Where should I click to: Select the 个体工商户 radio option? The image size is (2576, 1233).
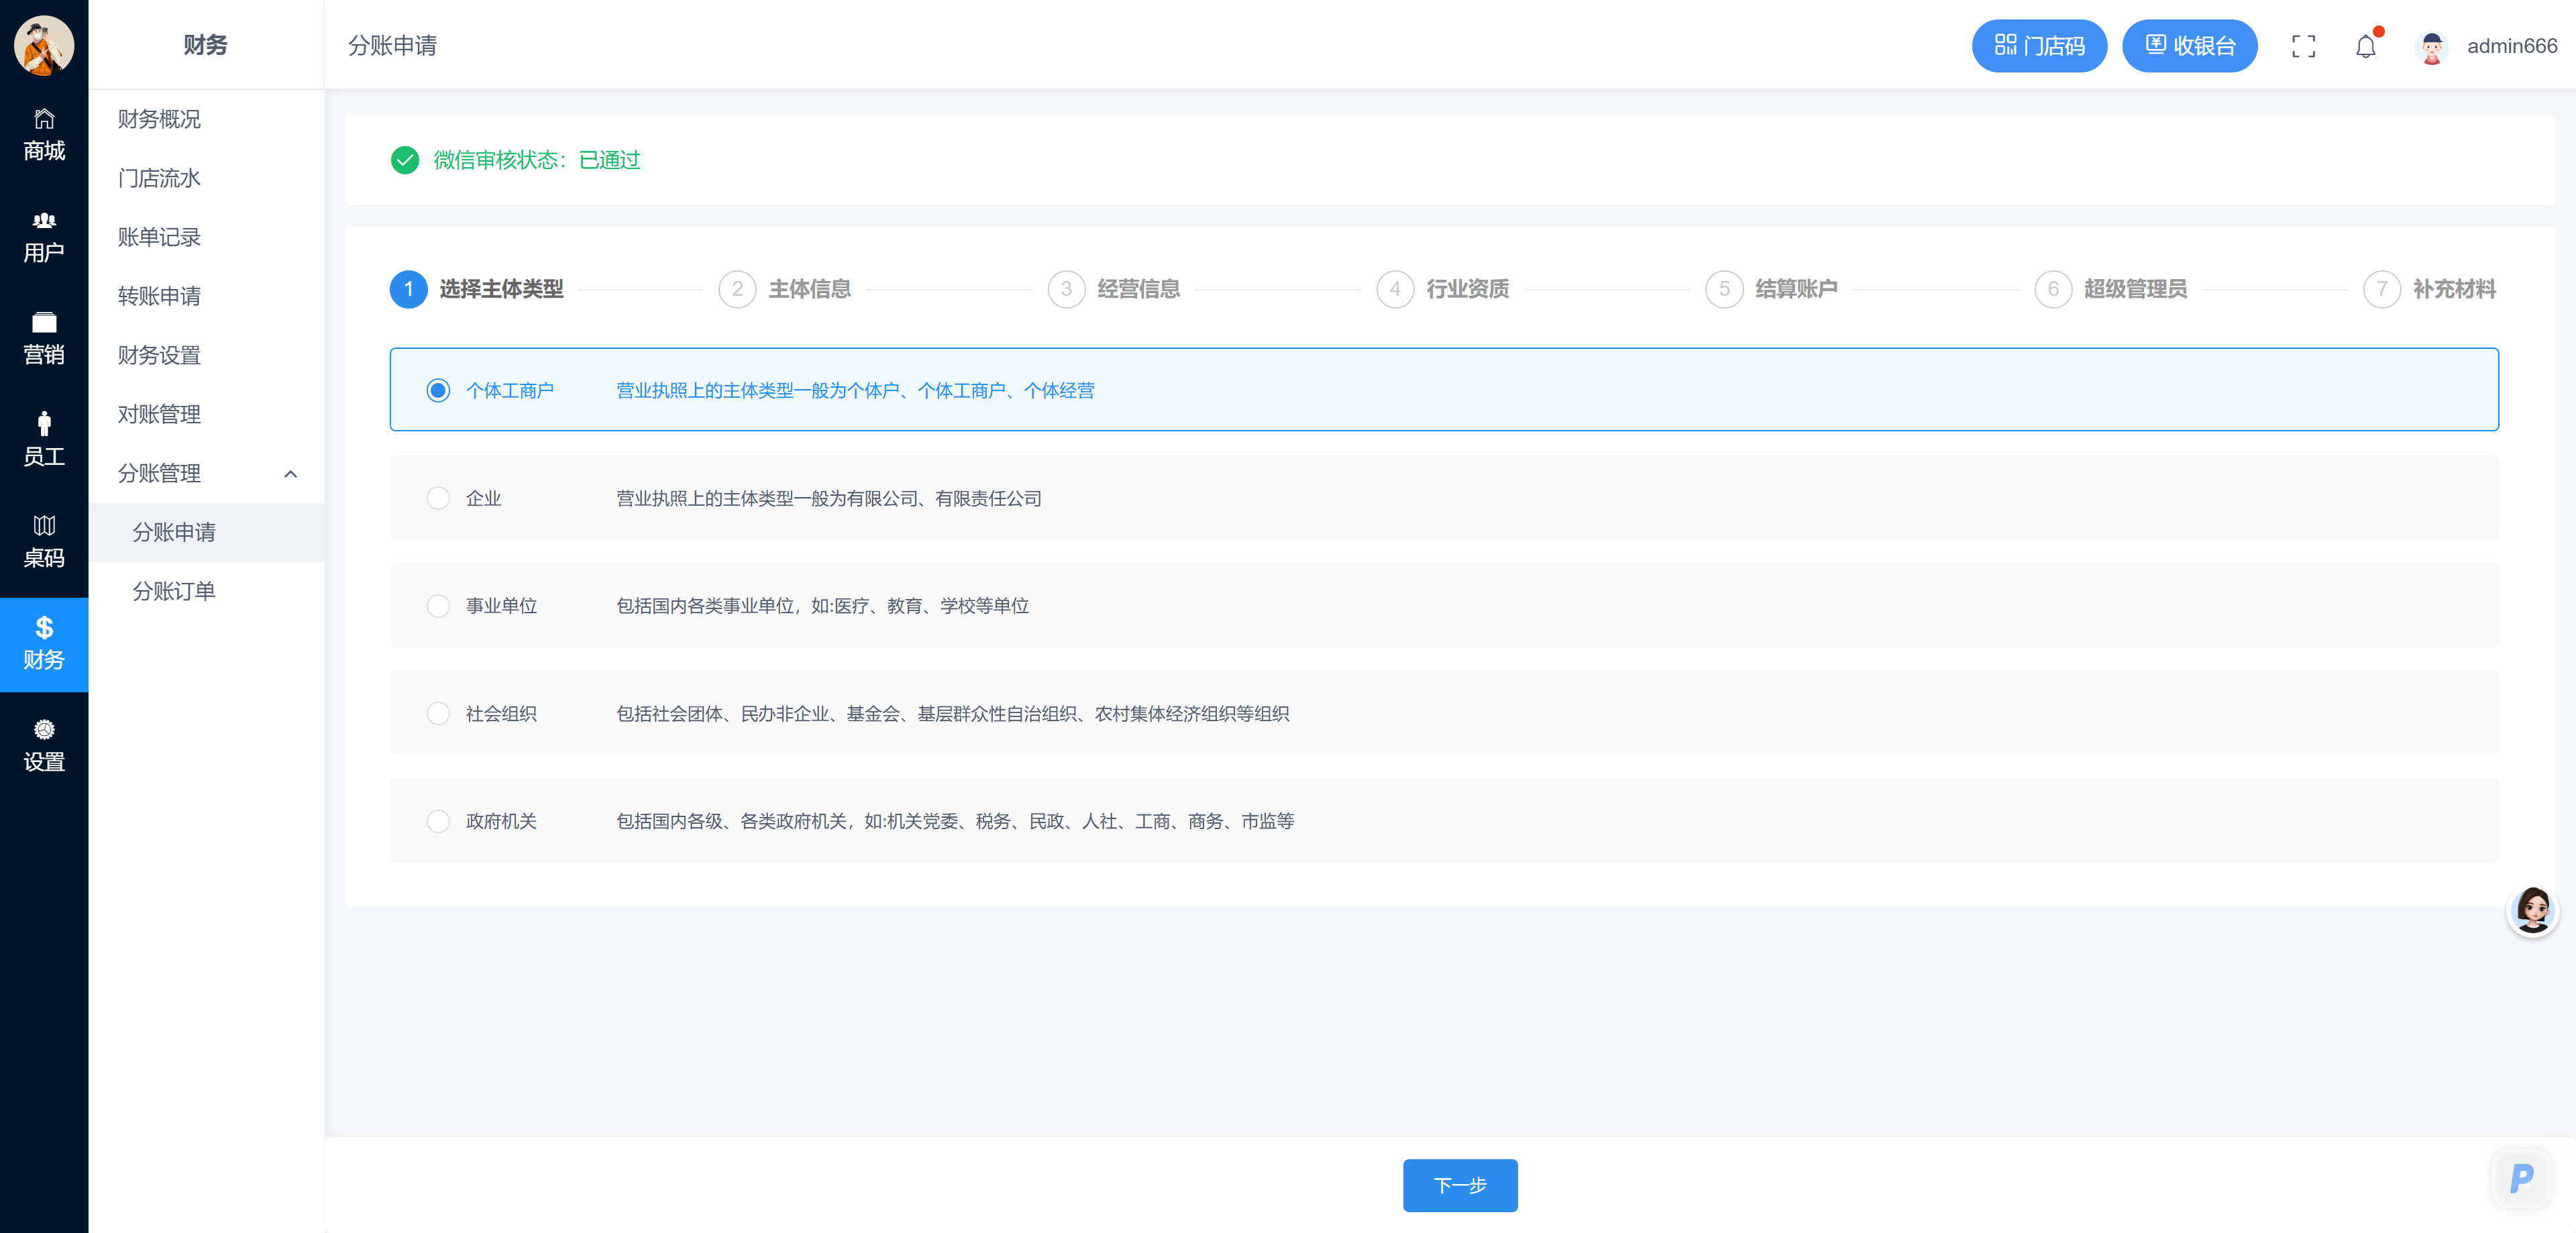[x=438, y=390]
